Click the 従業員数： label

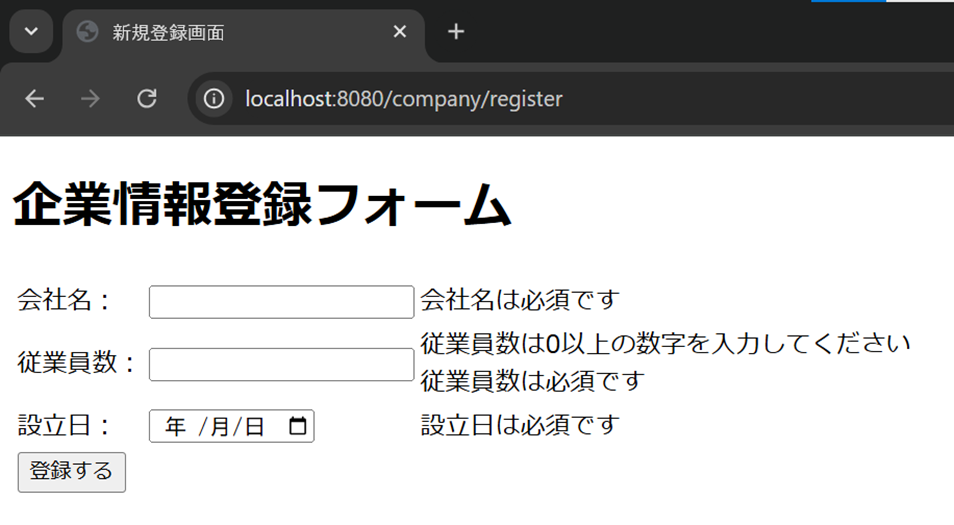point(77,363)
